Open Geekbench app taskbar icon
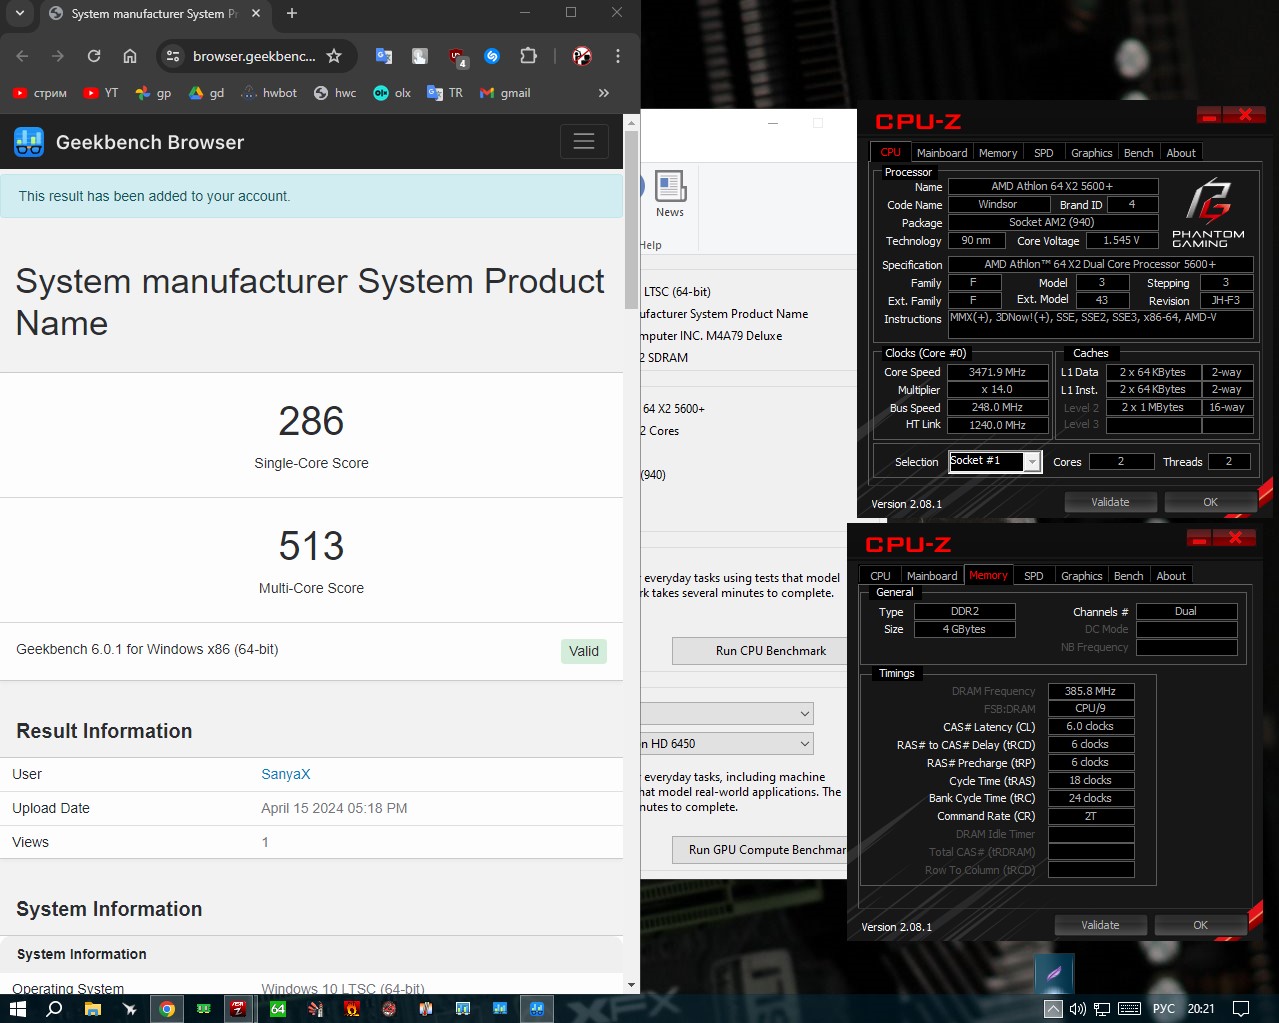This screenshot has height=1023, width=1279. pyautogui.click(x=537, y=1008)
